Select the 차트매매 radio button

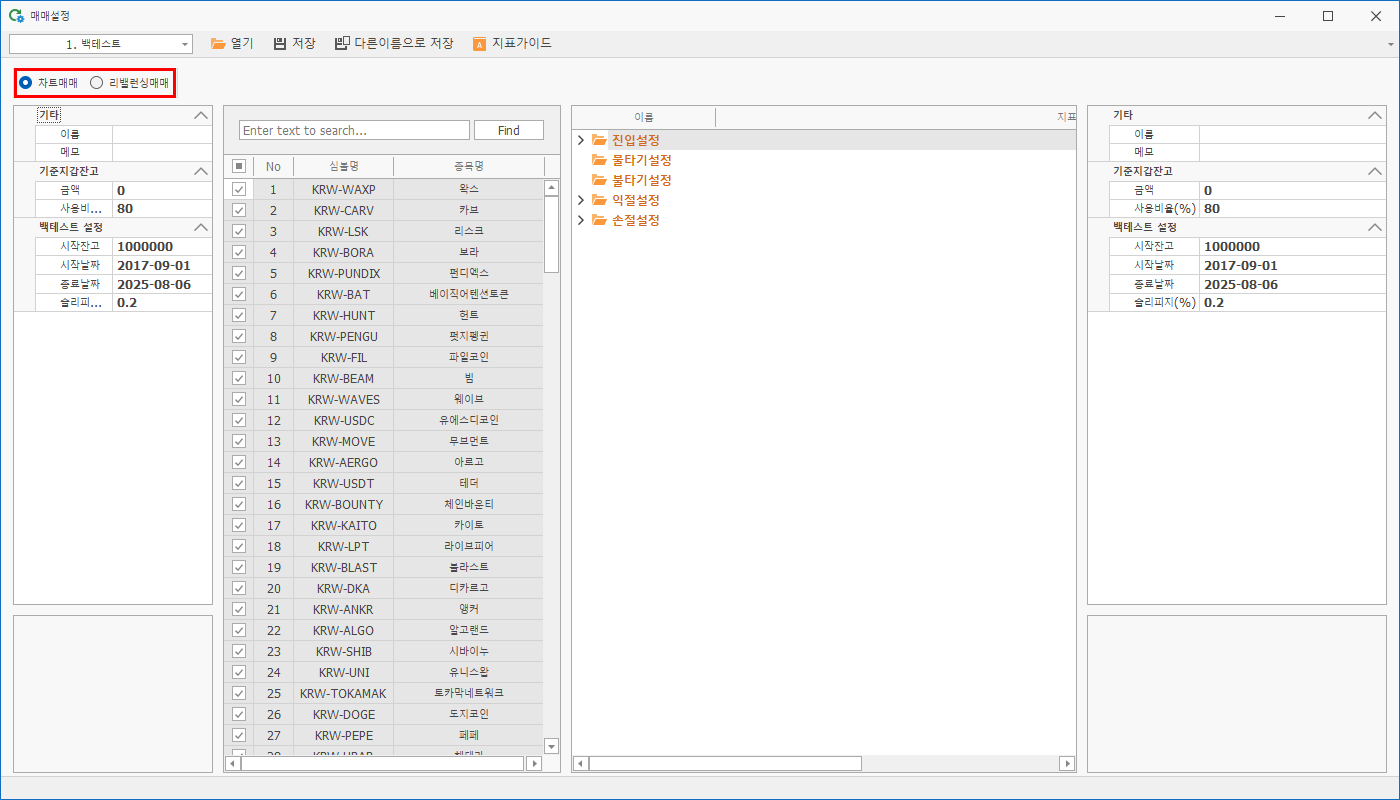(x=26, y=83)
